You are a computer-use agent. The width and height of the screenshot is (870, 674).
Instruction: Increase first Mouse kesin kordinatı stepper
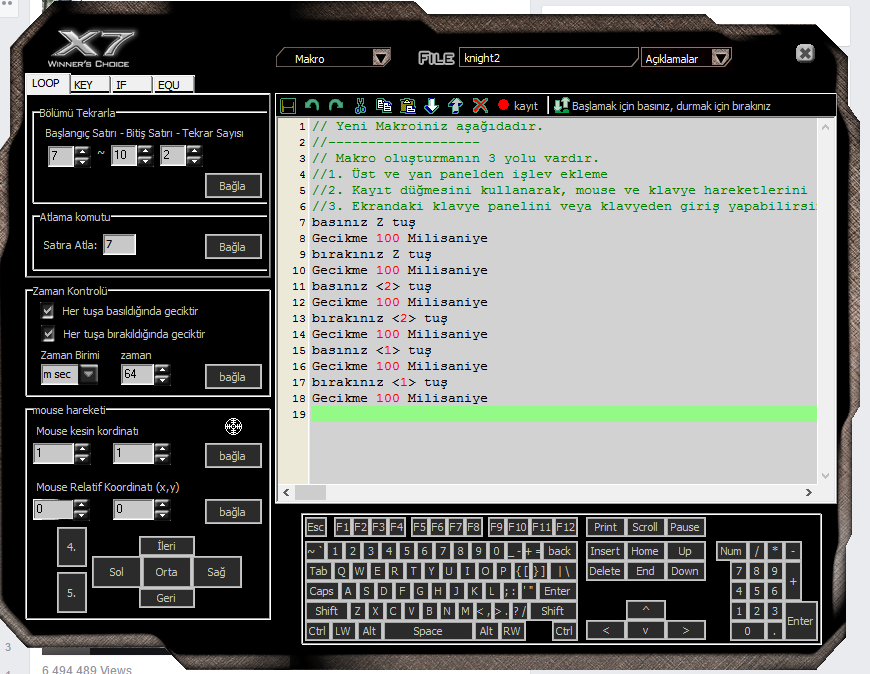click(x=82, y=449)
